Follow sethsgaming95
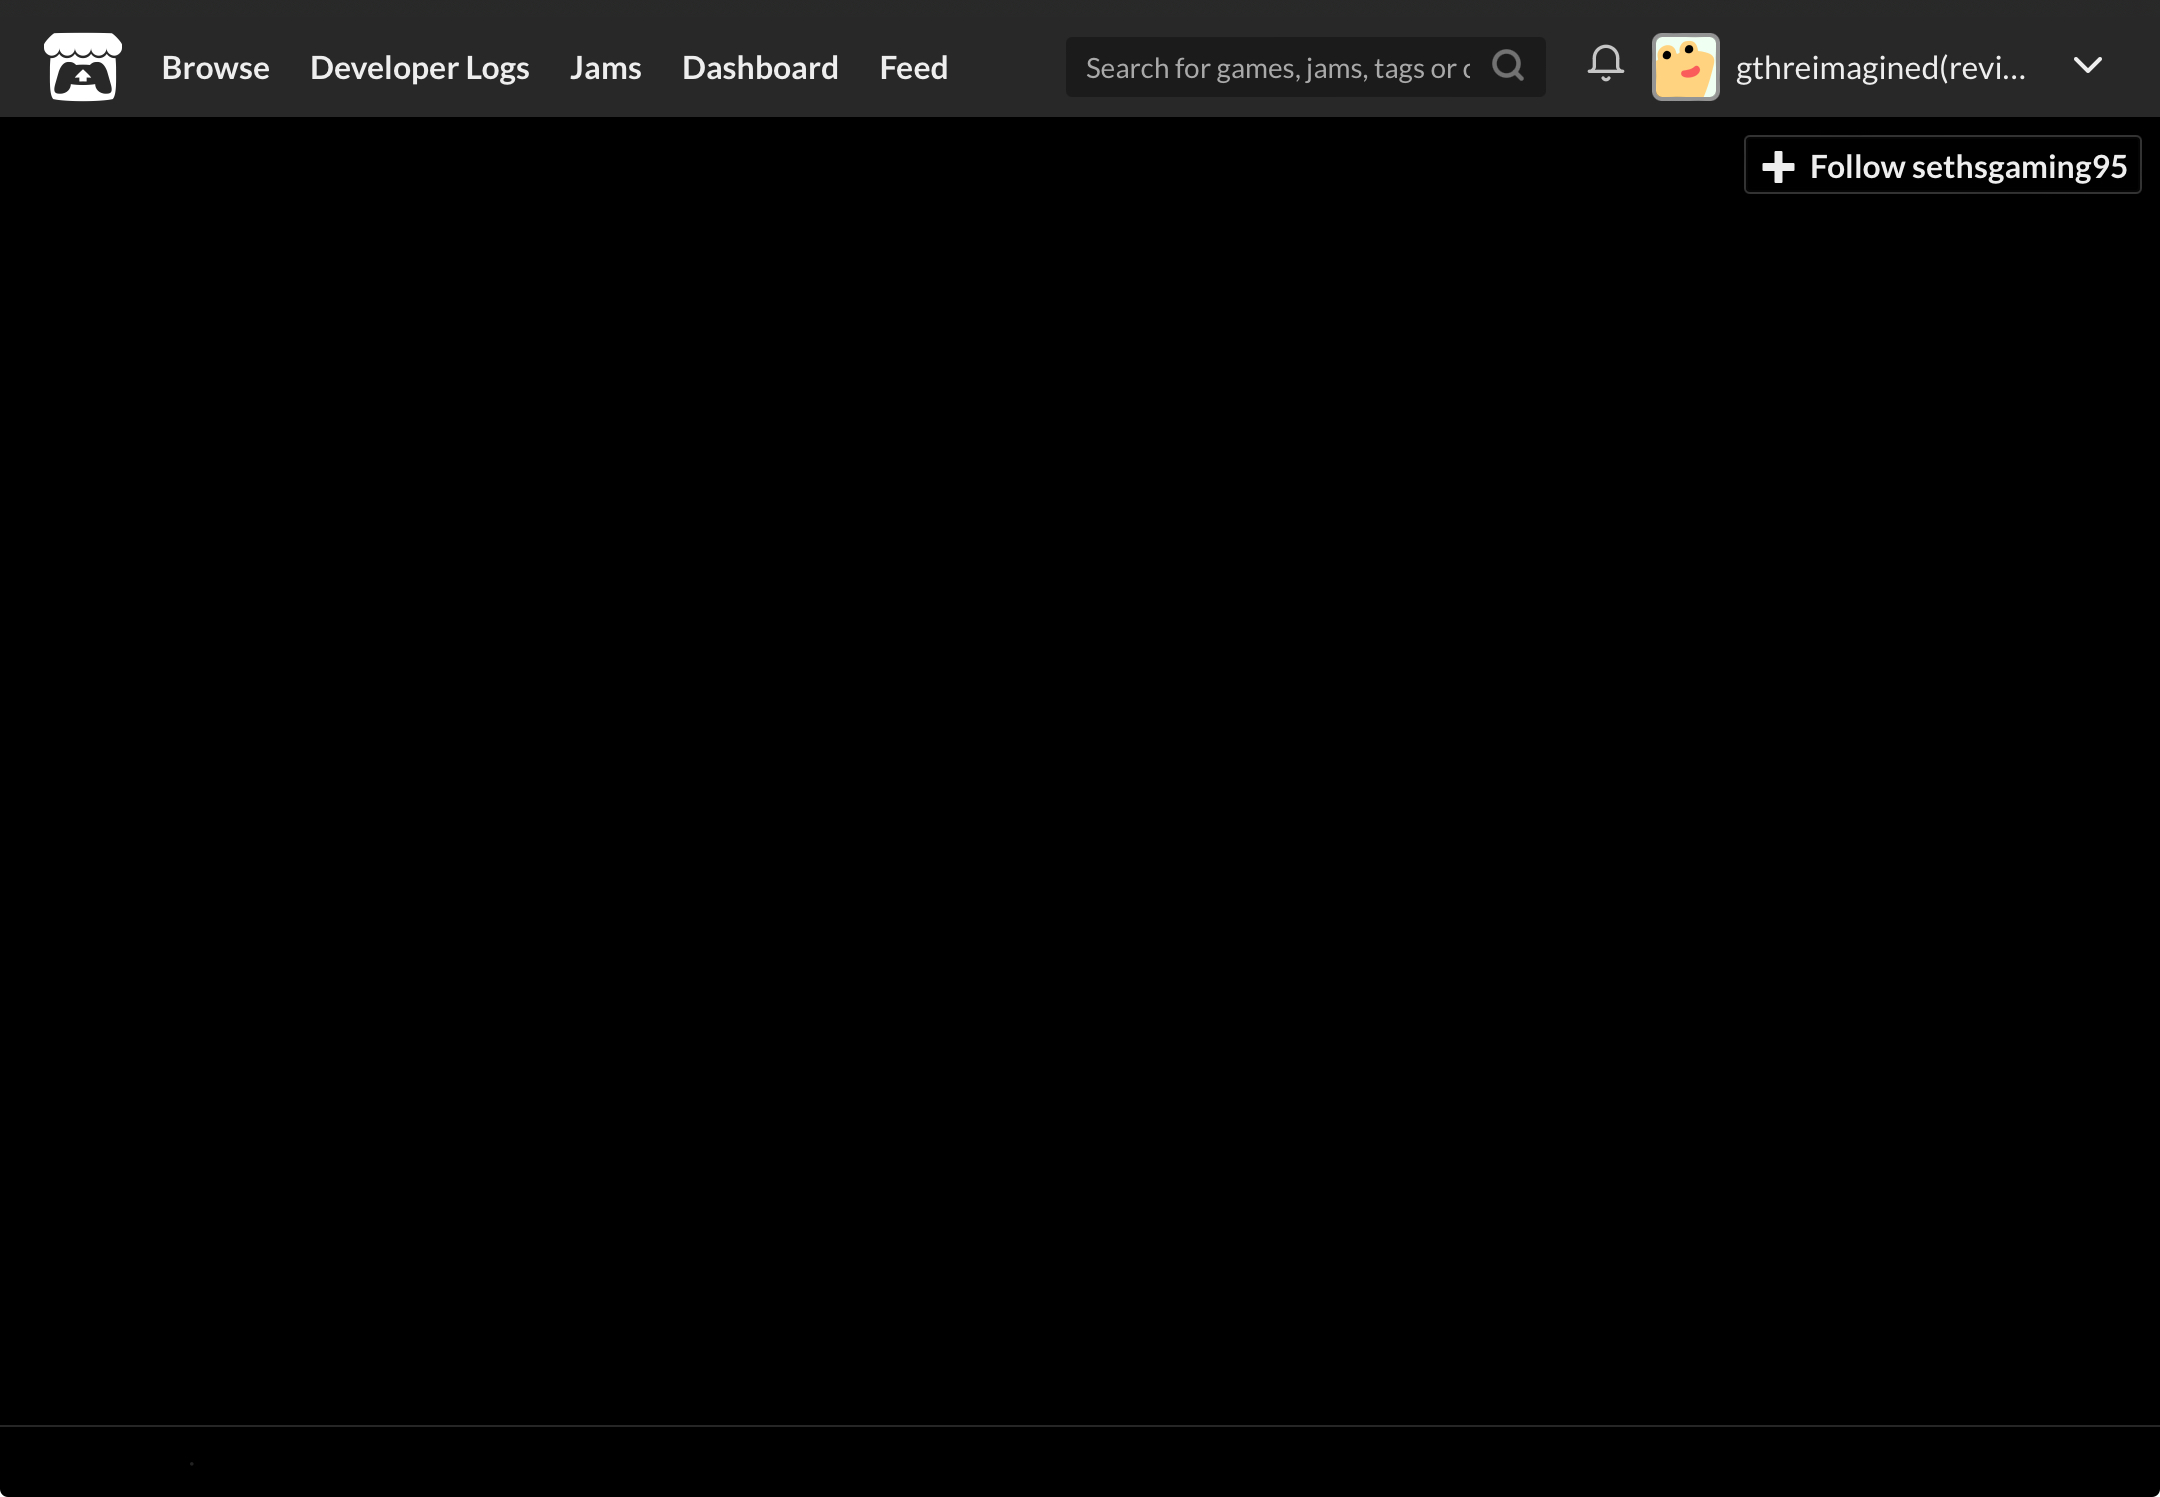2160x1497 pixels. pyautogui.click(x=1942, y=165)
